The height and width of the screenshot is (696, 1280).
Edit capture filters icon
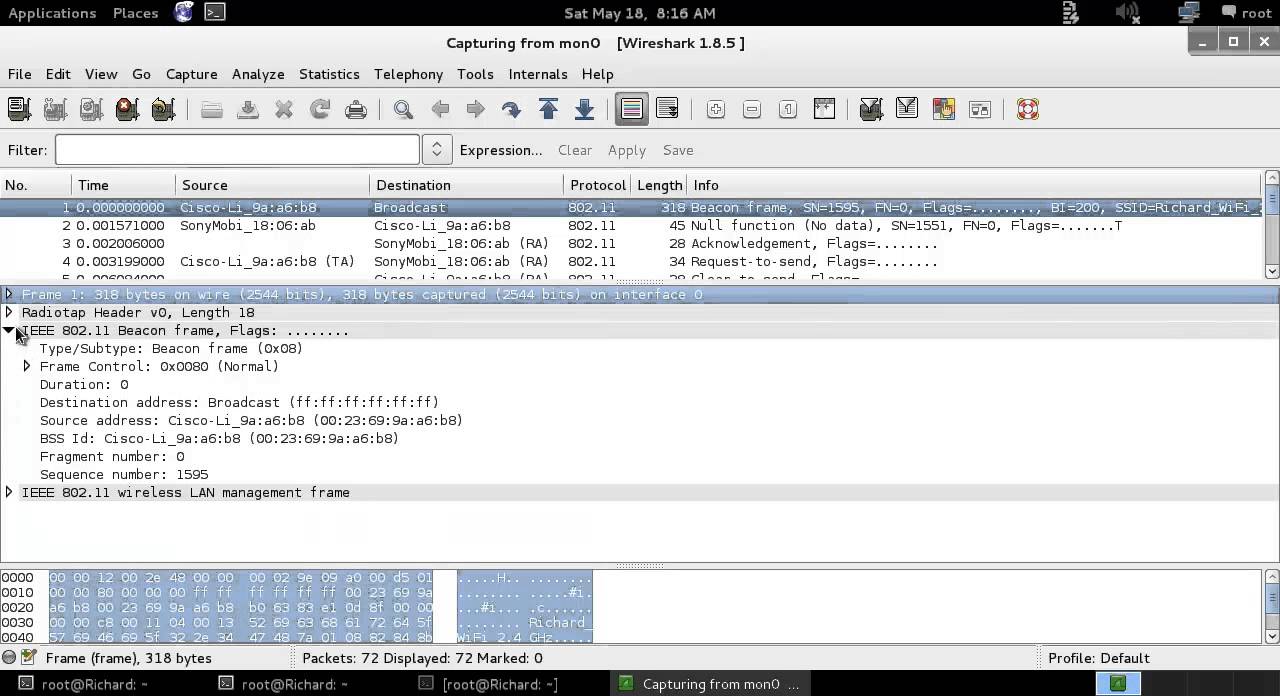click(871, 109)
